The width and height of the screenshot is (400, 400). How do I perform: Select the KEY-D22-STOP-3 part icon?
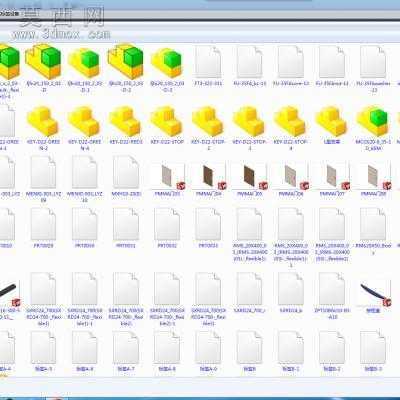pyautogui.click(x=250, y=121)
